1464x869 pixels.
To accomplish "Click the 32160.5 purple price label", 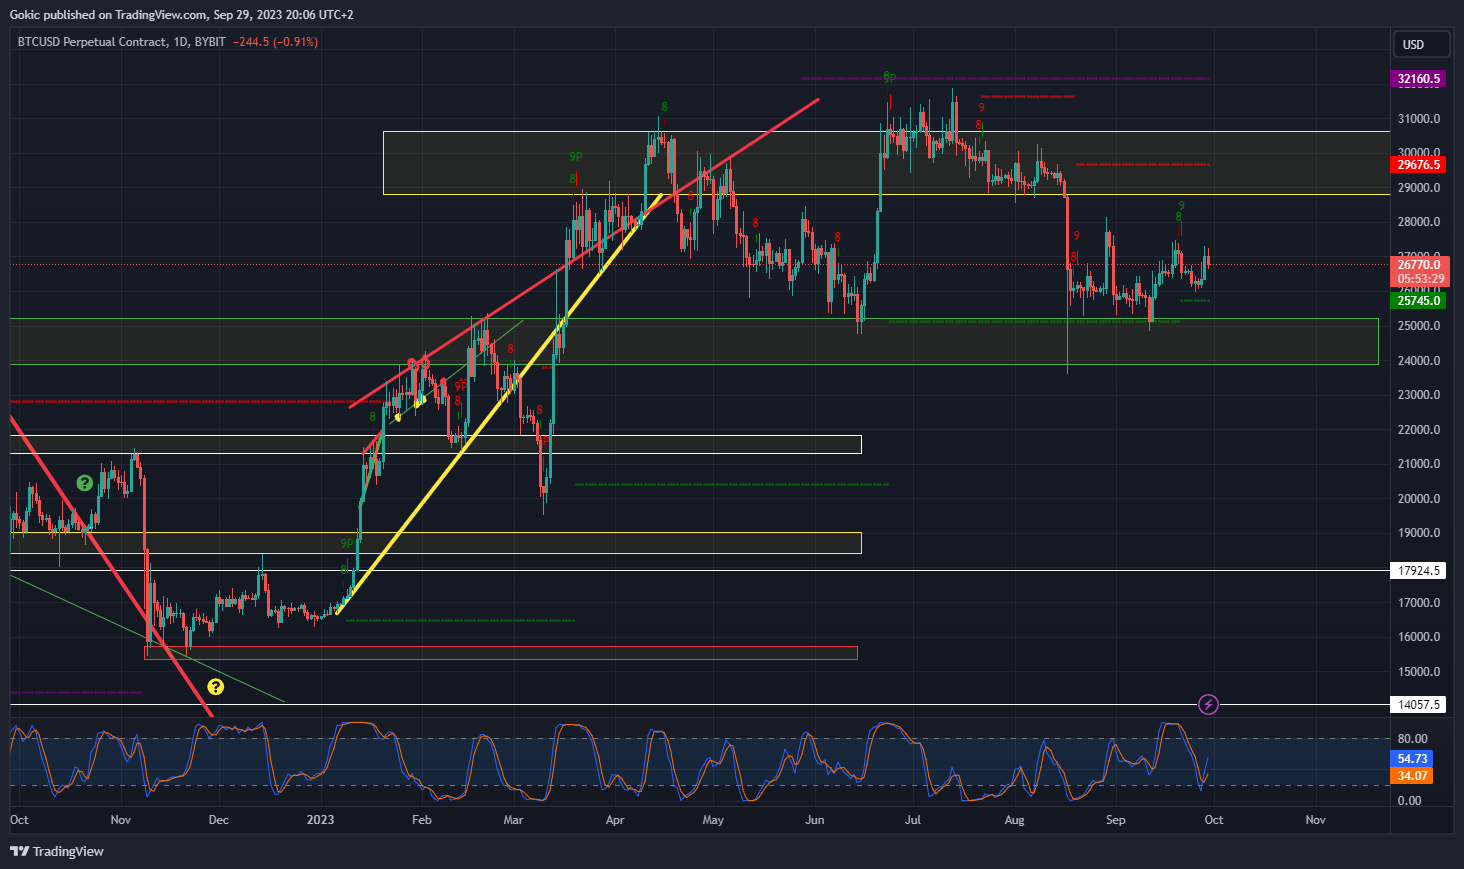I will 1418,79.
